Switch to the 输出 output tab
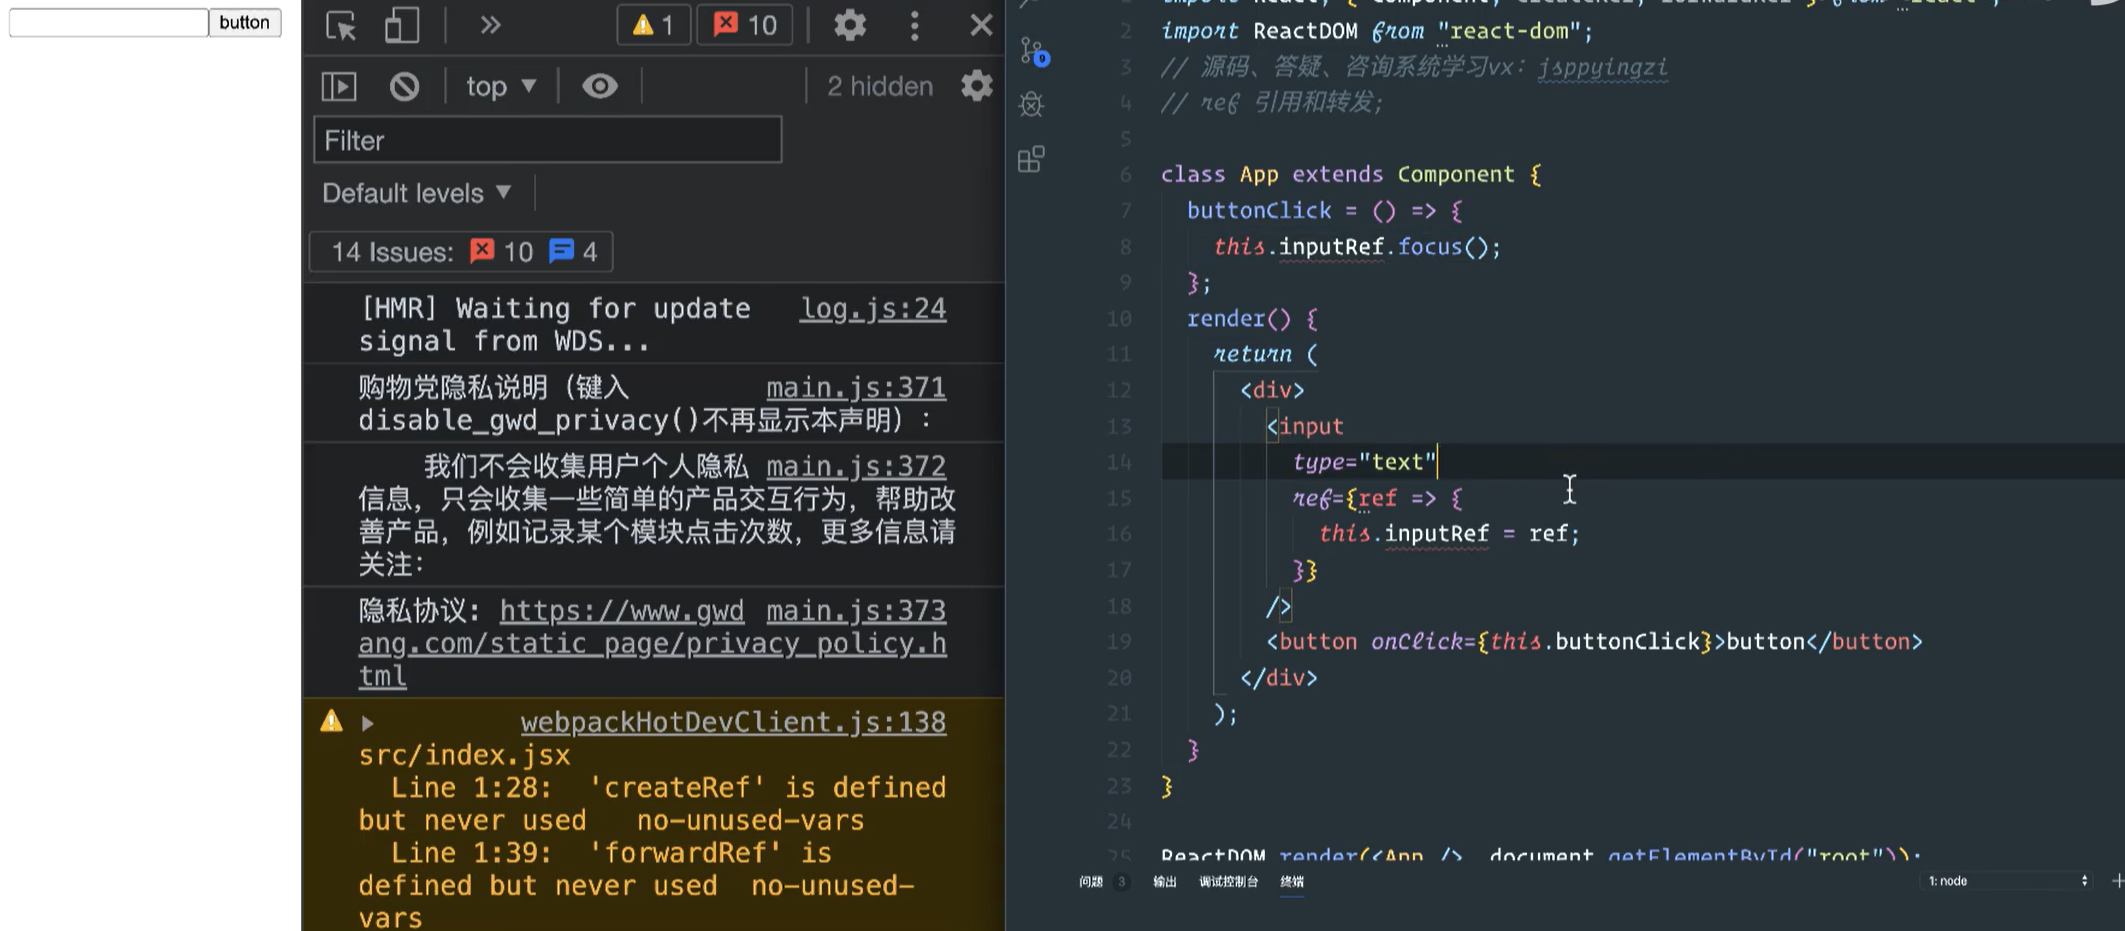Screen dimensions: 2125x931 coord(1165,882)
